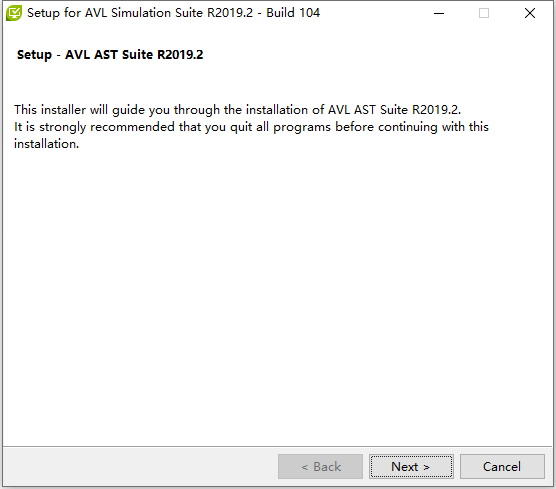This screenshot has width=556, height=489.
Task: Click the 'It is strongly recommended' line
Action: point(94,127)
